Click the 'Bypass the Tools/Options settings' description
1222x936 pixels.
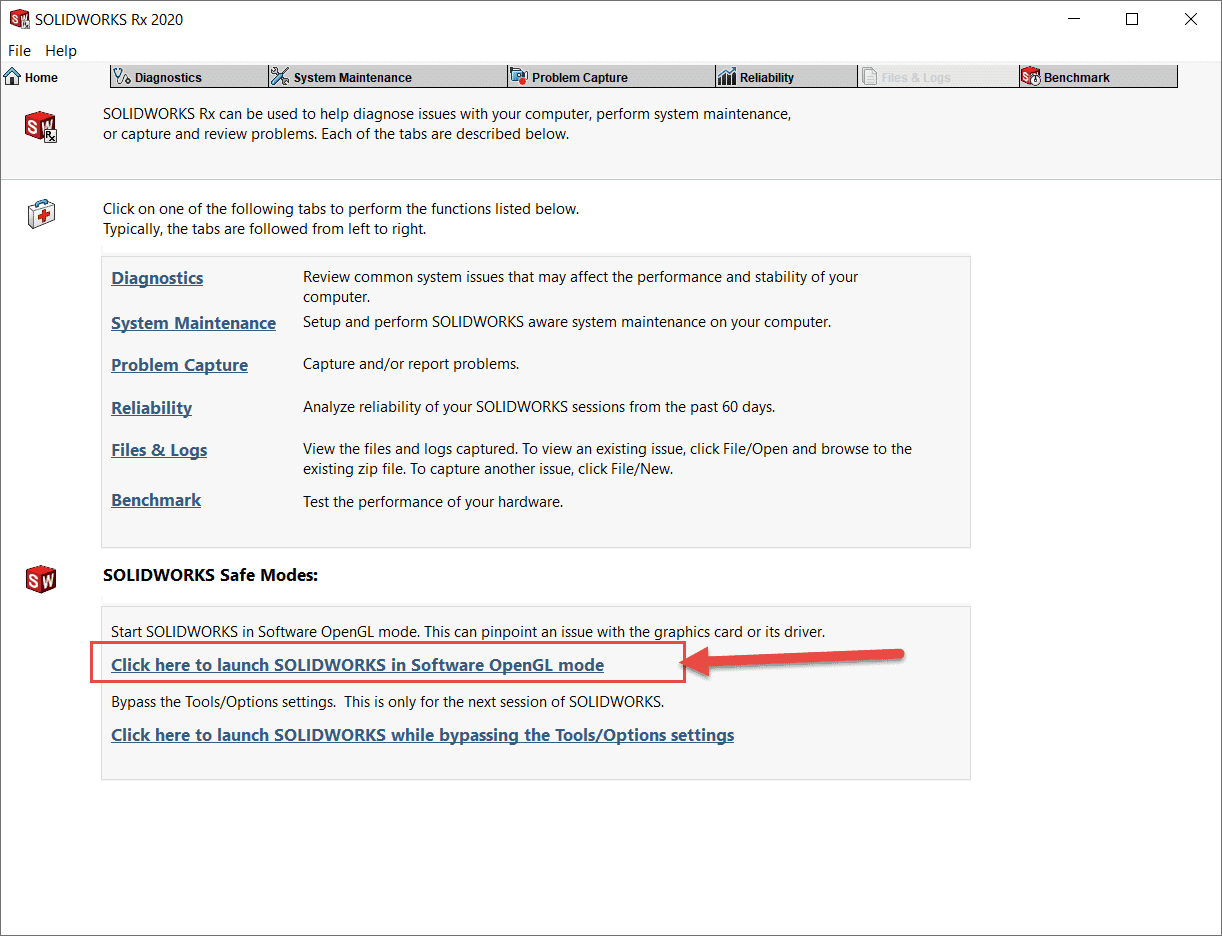pos(387,701)
